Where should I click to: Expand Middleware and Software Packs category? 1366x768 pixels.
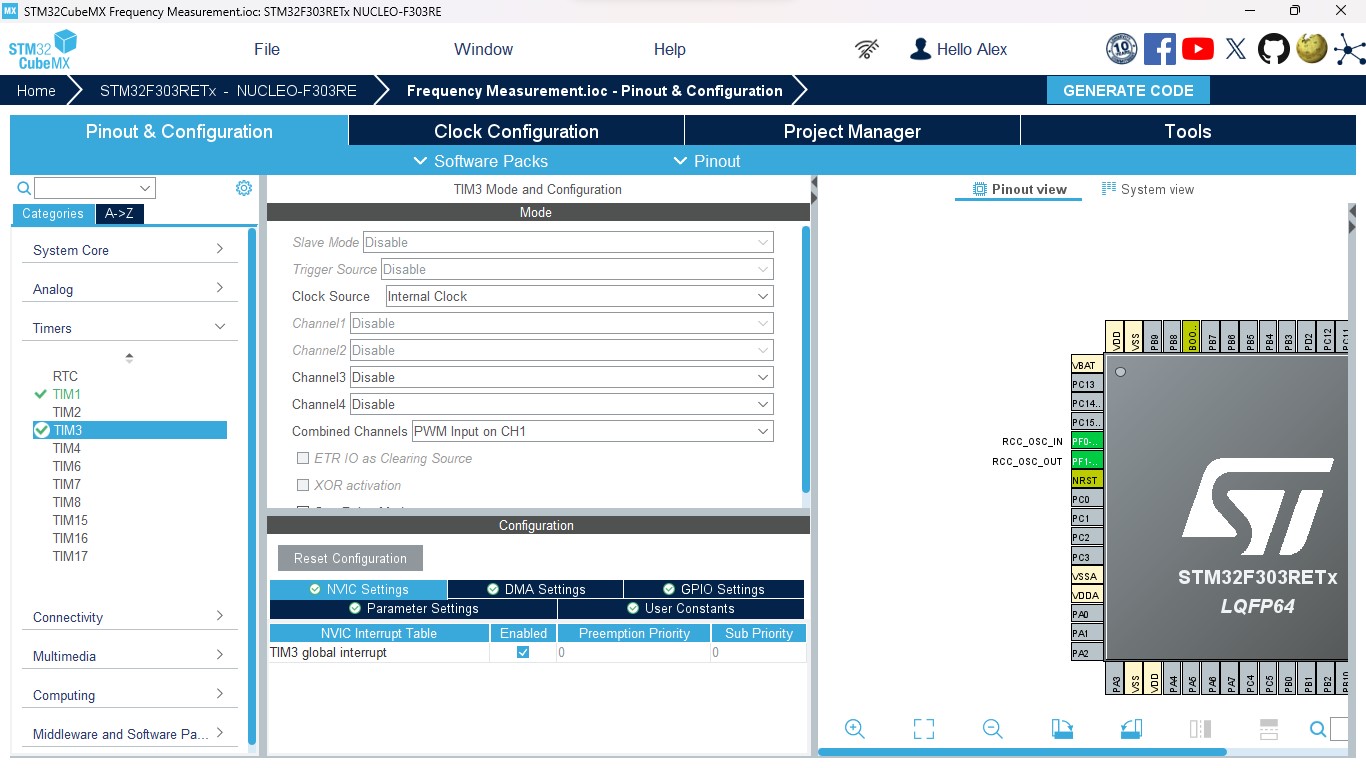(x=129, y=734)
